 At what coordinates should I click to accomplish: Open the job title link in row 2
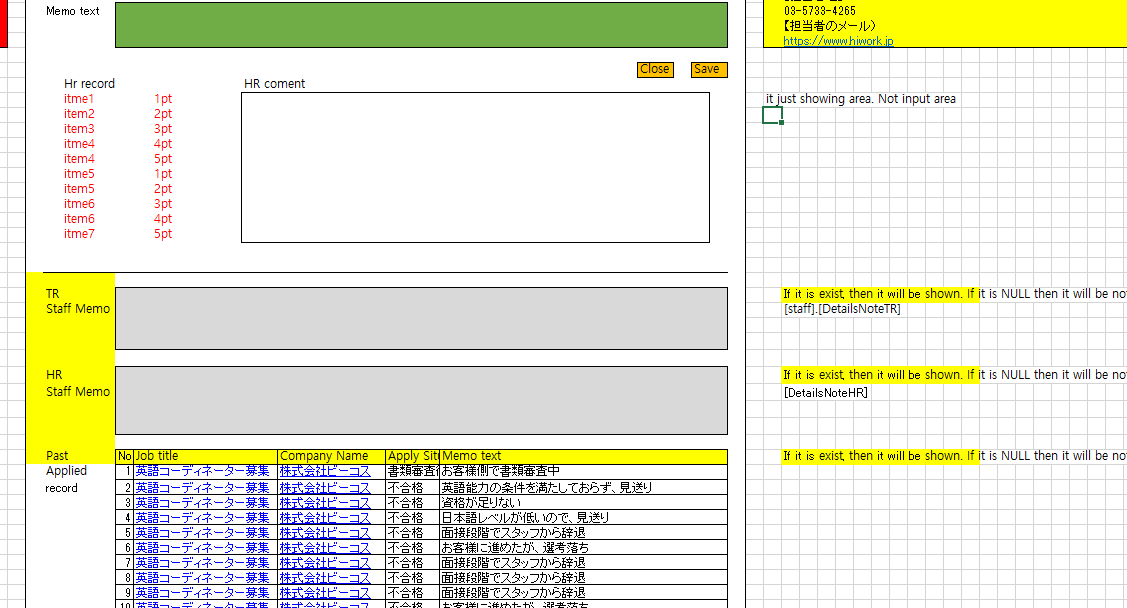tap(202, 487)
